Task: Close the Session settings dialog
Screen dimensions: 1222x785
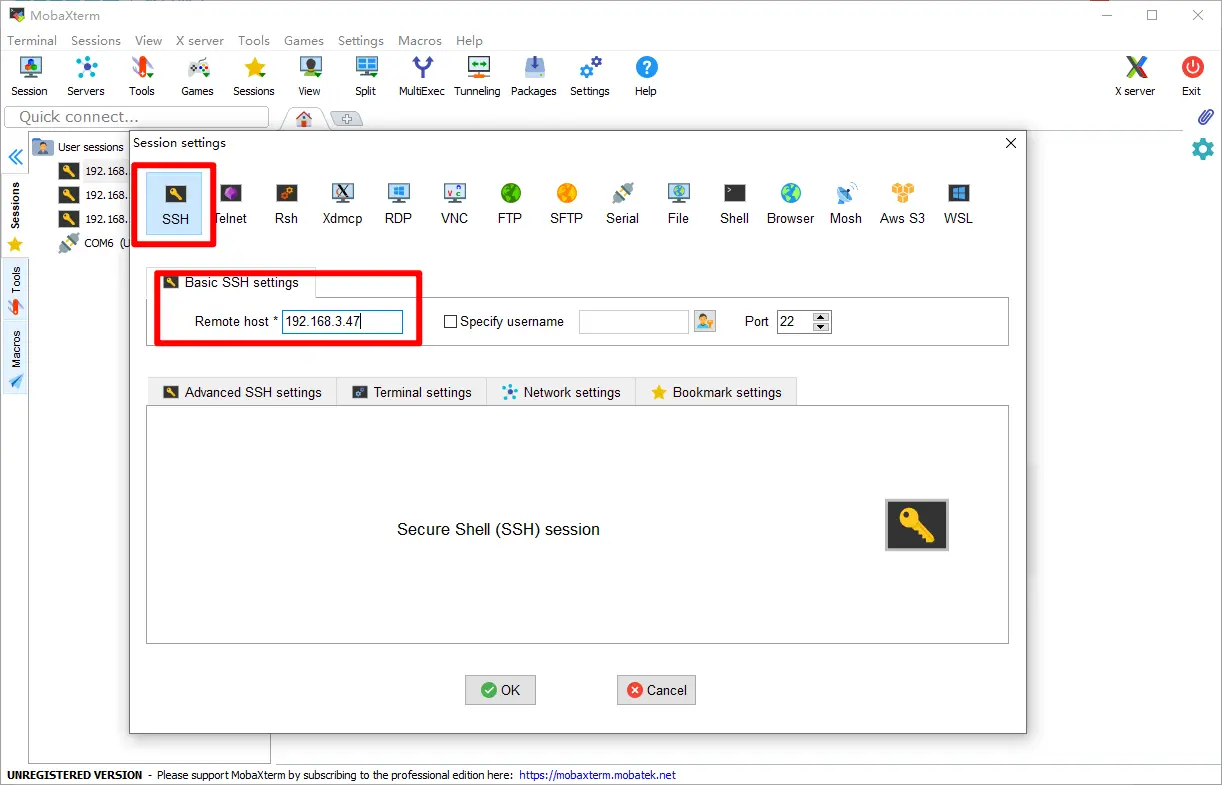Action: (1010, 143)
